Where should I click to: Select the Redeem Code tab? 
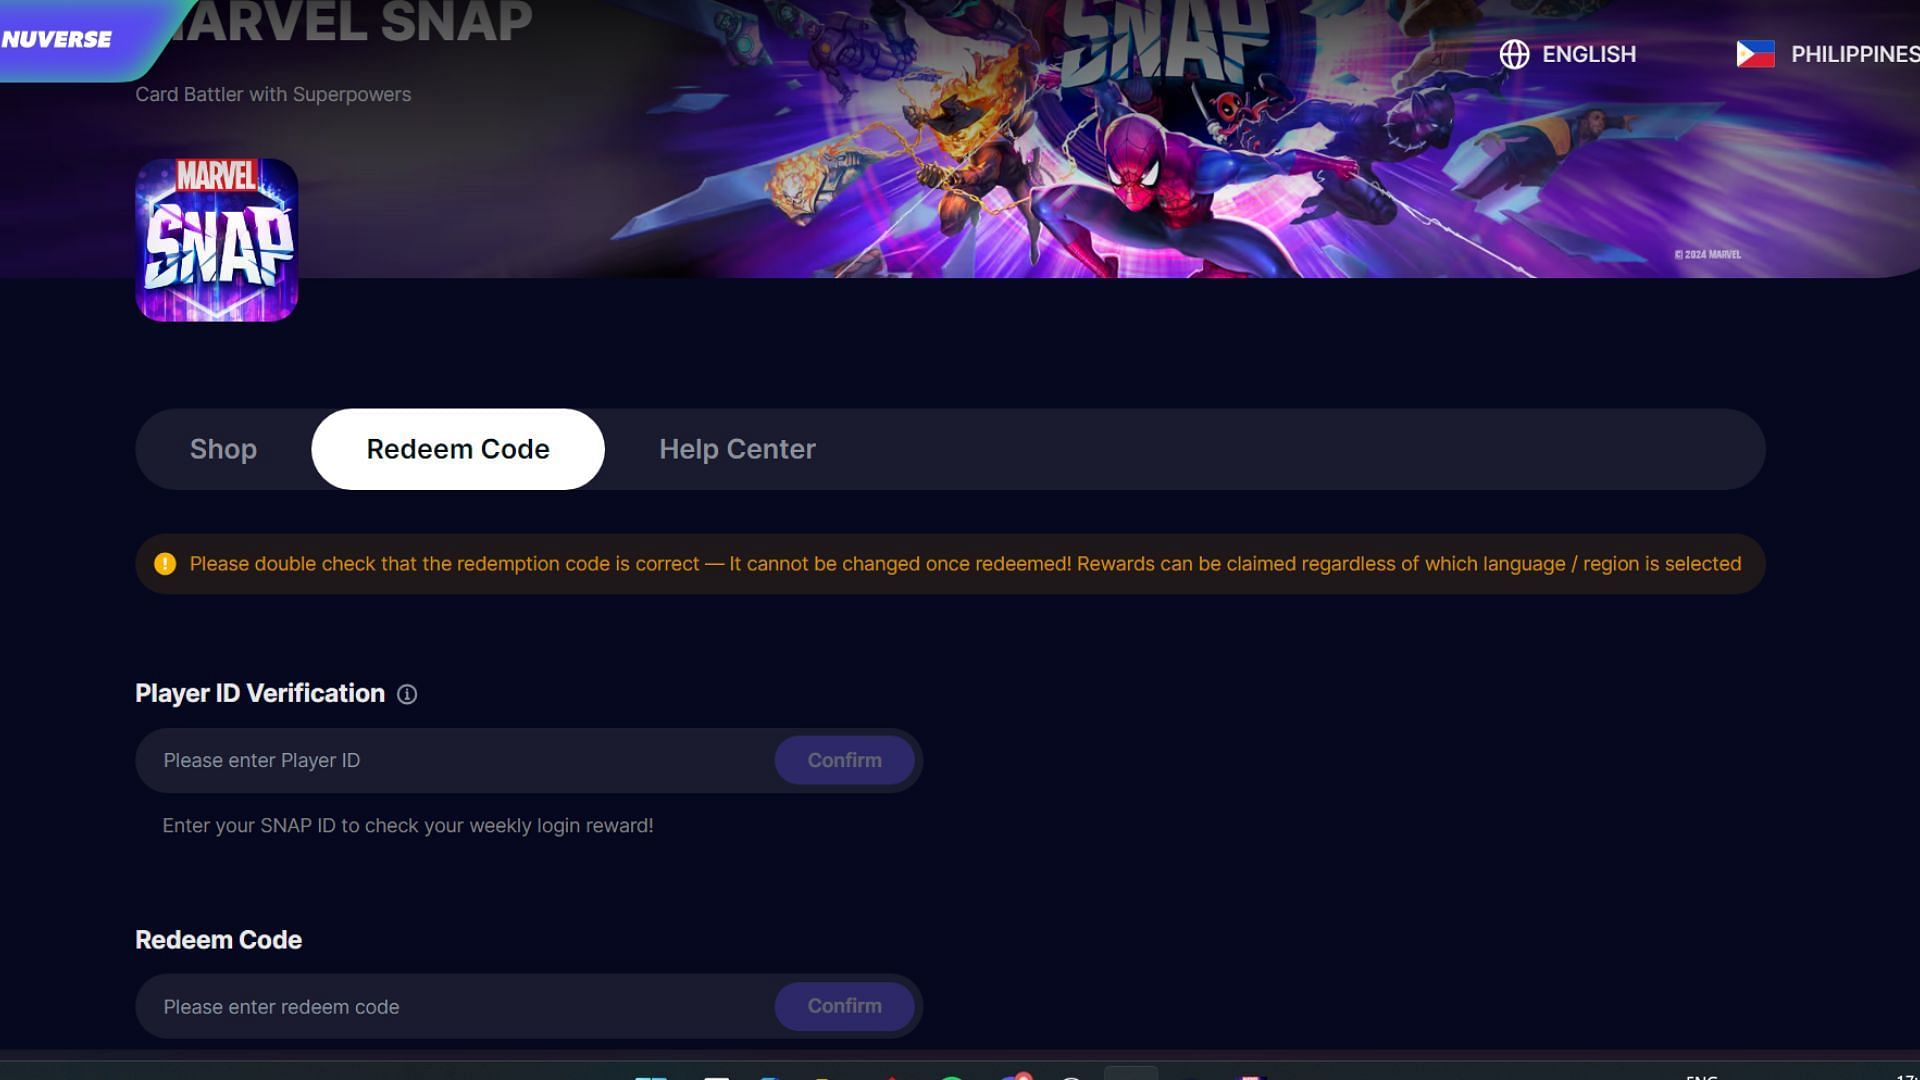(458, 448)
